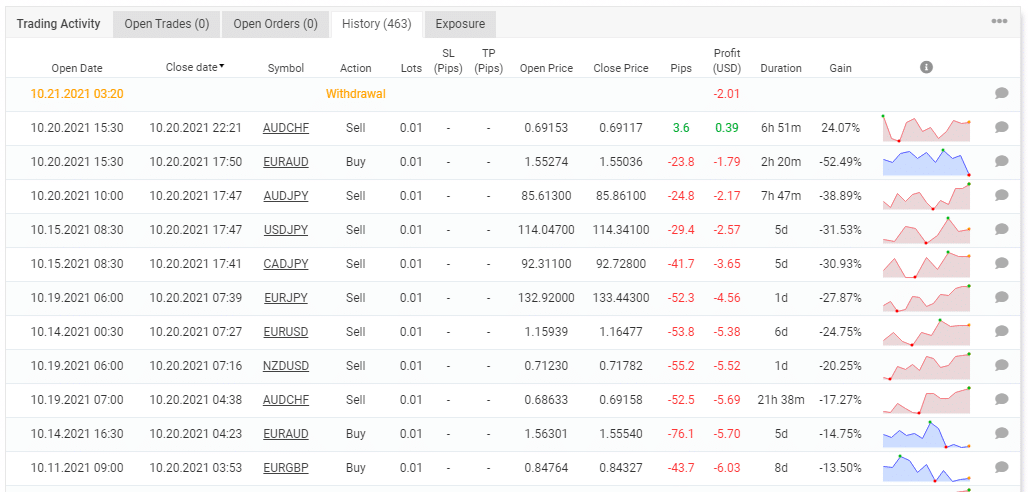The width and height of the screenshot is (1028, 492).
Task: Open comment icon for CADJPY trade
Action: pos(1001,264)
